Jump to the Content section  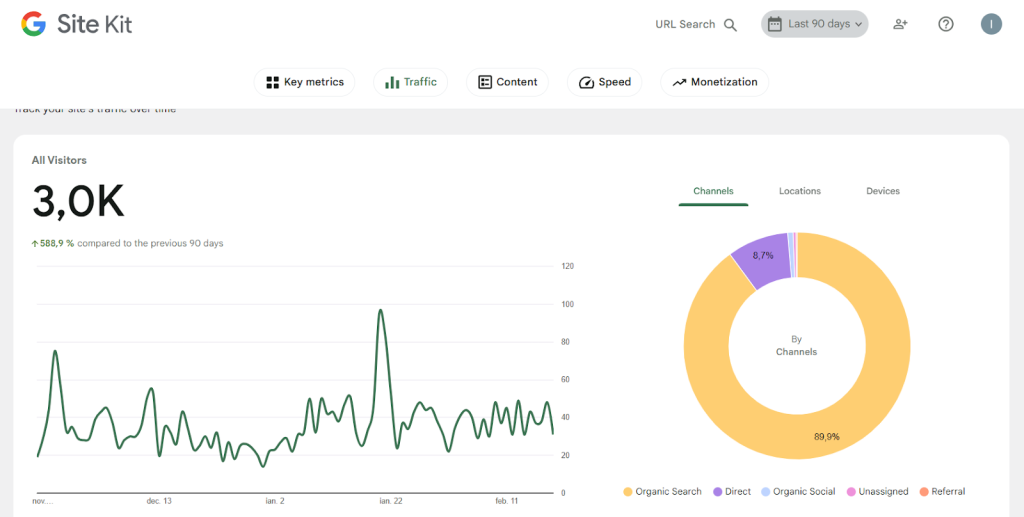[x=507, y=82]
